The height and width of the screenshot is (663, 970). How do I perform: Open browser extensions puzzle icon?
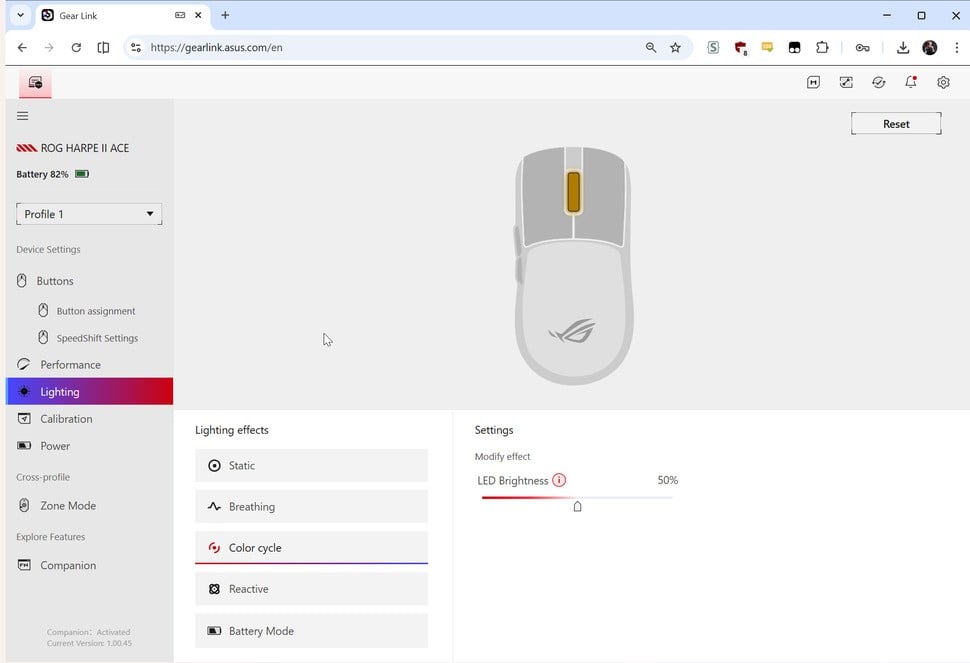[822, 48]
